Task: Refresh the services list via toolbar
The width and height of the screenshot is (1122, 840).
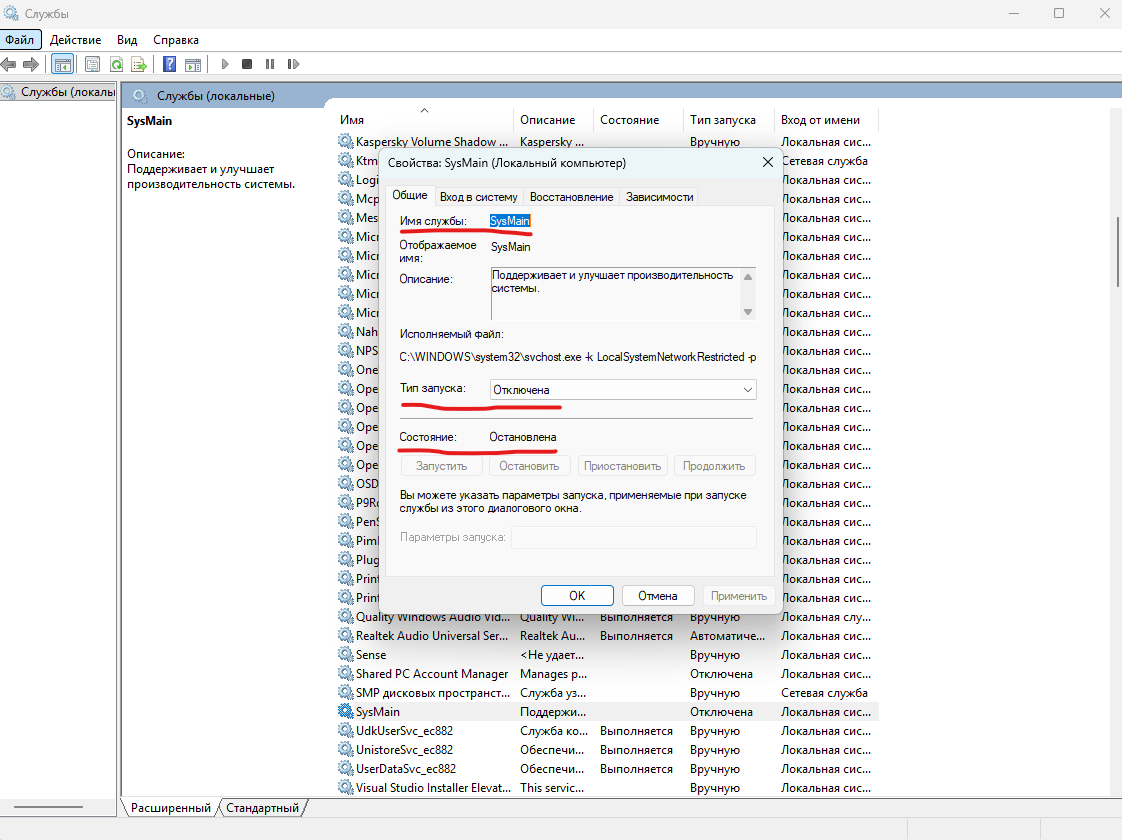Action: [x=116, y=64]
